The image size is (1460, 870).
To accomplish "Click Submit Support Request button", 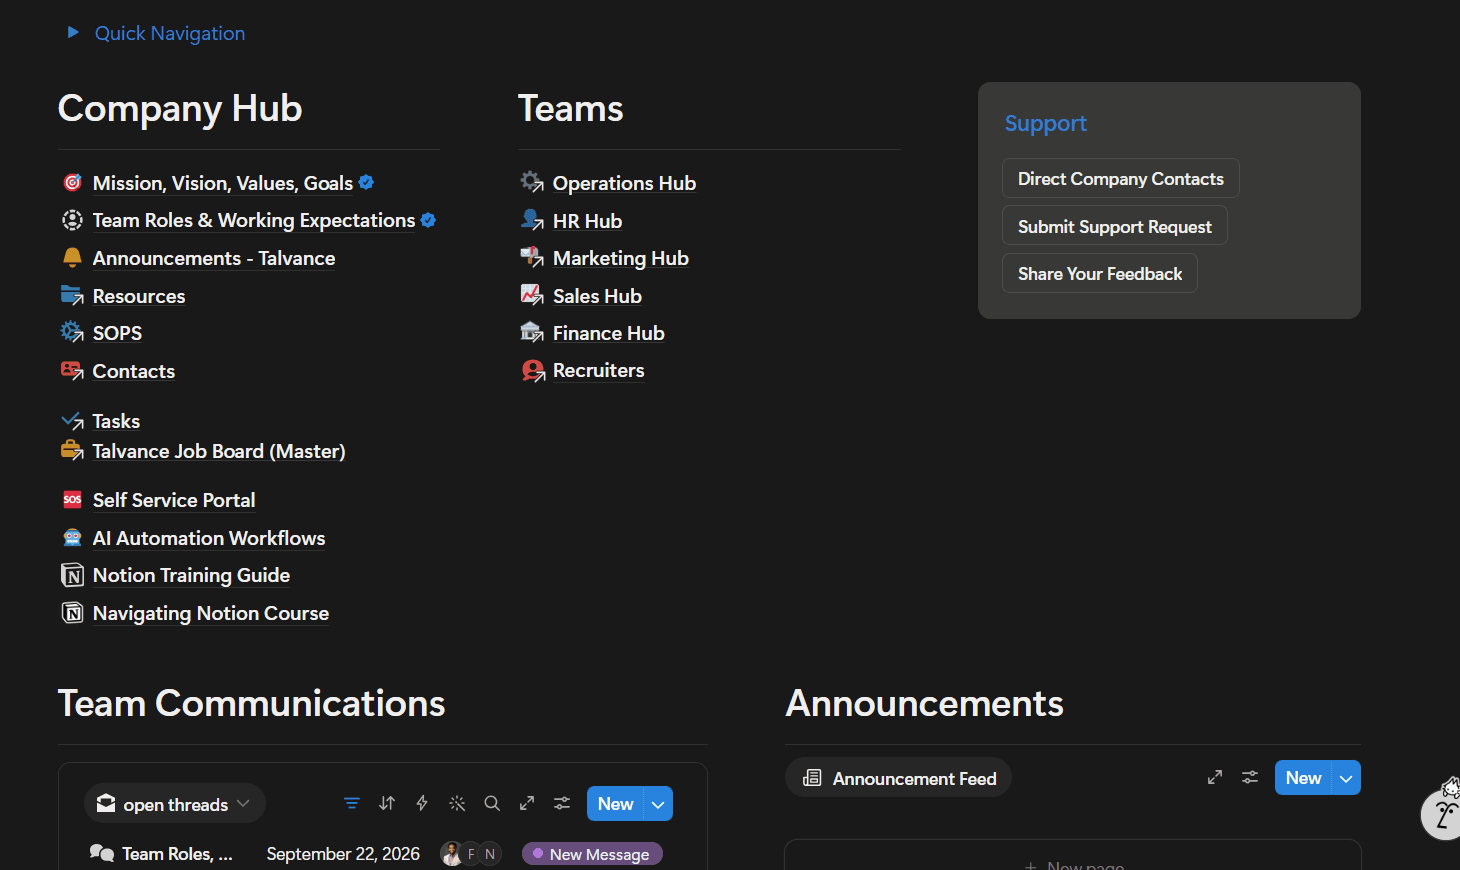I will (1115, 227).
